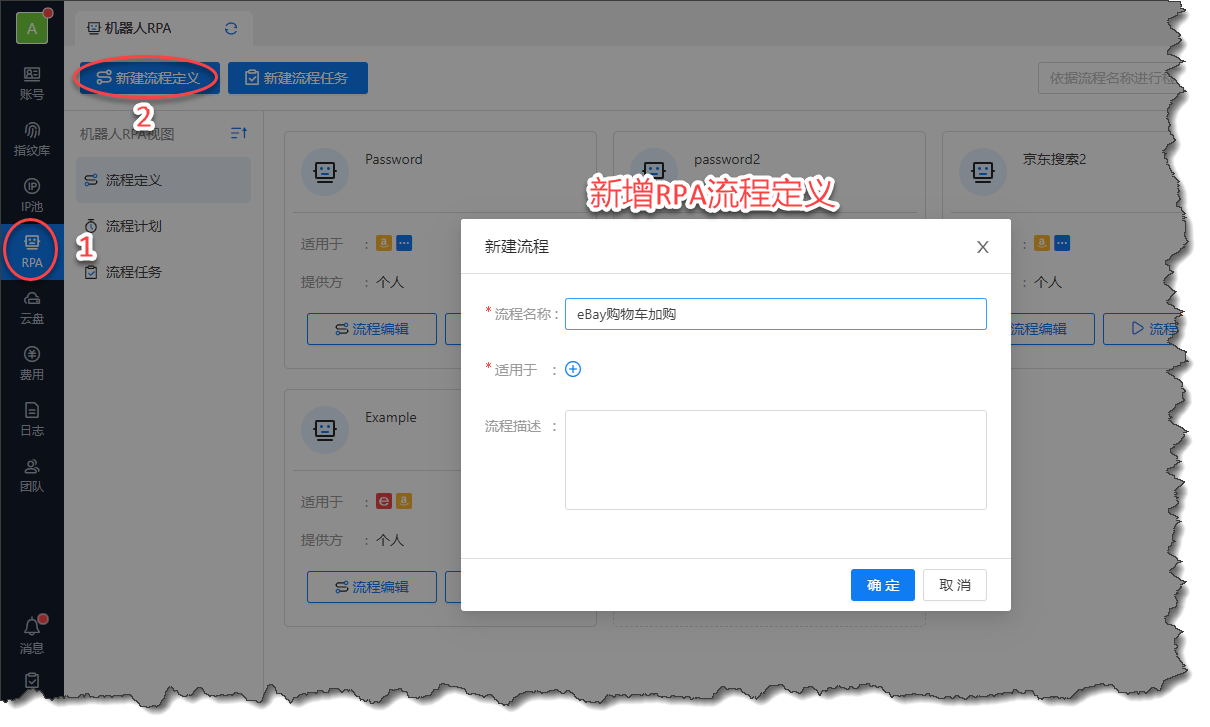The image size is (1210, 727).
Task: Click 流程编辑 on the Password card
Action: 372,329
